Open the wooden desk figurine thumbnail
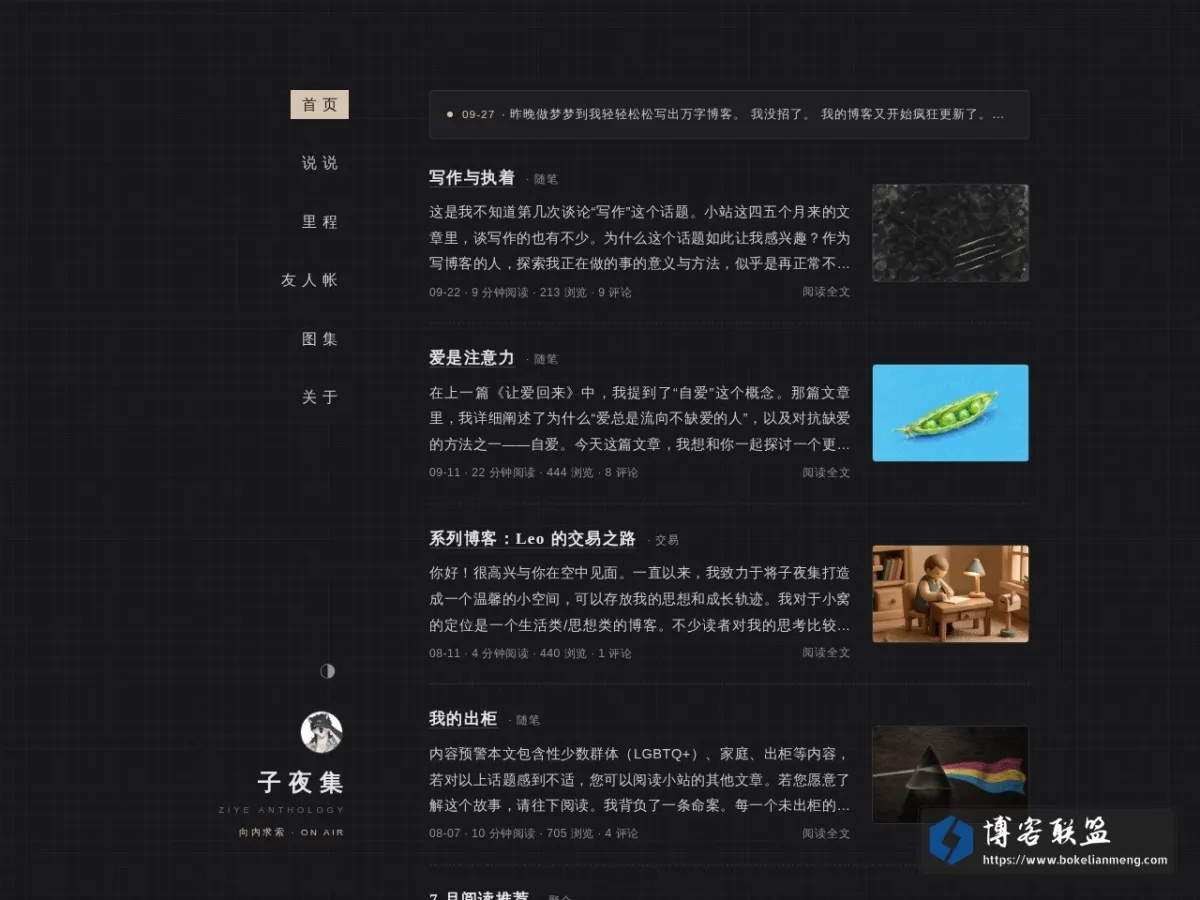Viewport: 1200px width, 900px height. (950, 594)
